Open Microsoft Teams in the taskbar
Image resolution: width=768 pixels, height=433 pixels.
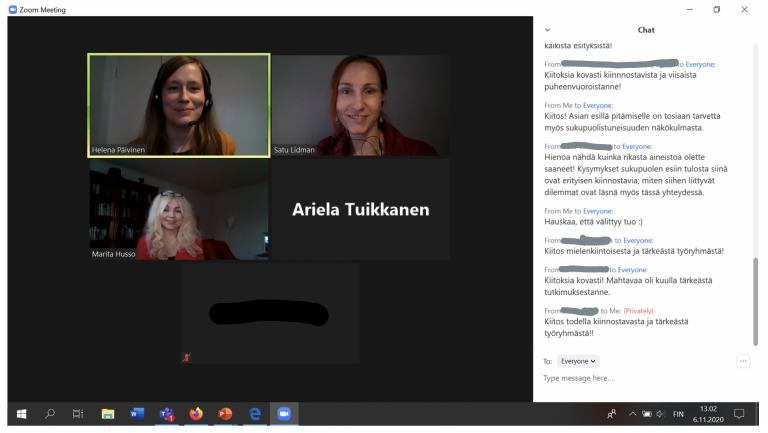(167, 414)
